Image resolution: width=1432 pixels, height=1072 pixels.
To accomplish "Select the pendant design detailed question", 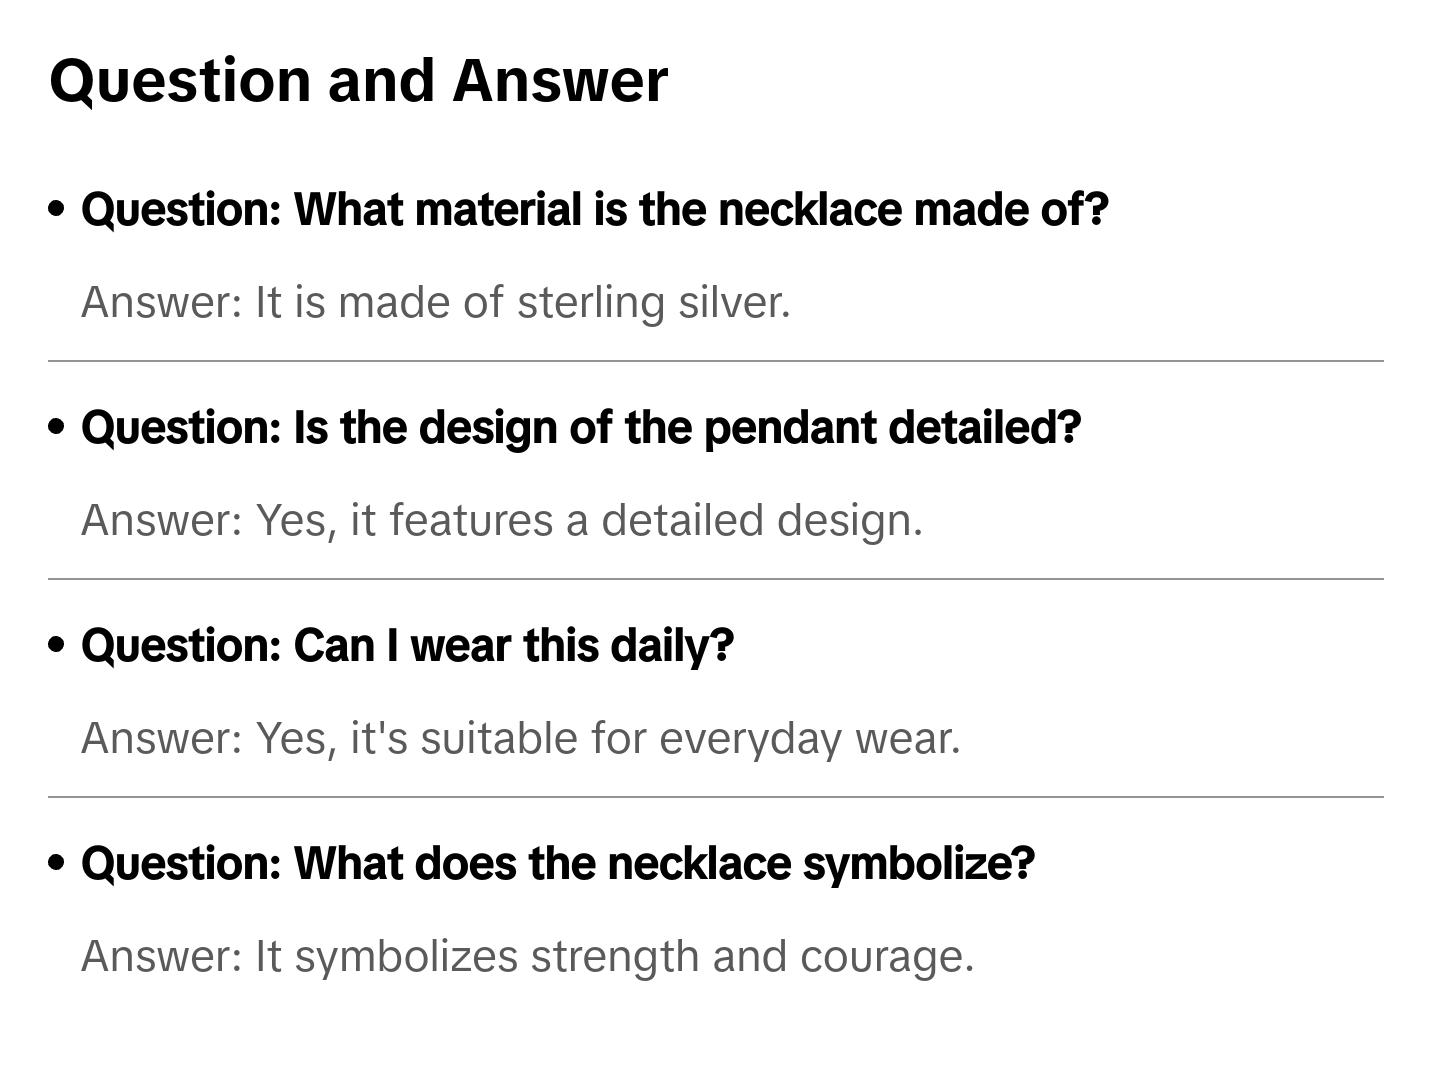I will tap(581, 428).
